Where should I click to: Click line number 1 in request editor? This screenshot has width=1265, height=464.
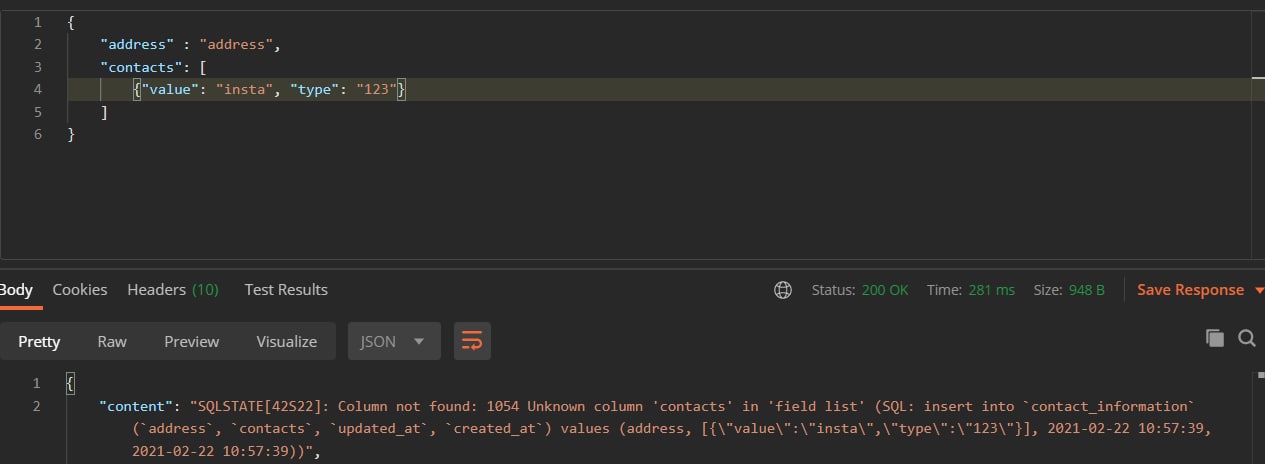click(x=38, y=22)
